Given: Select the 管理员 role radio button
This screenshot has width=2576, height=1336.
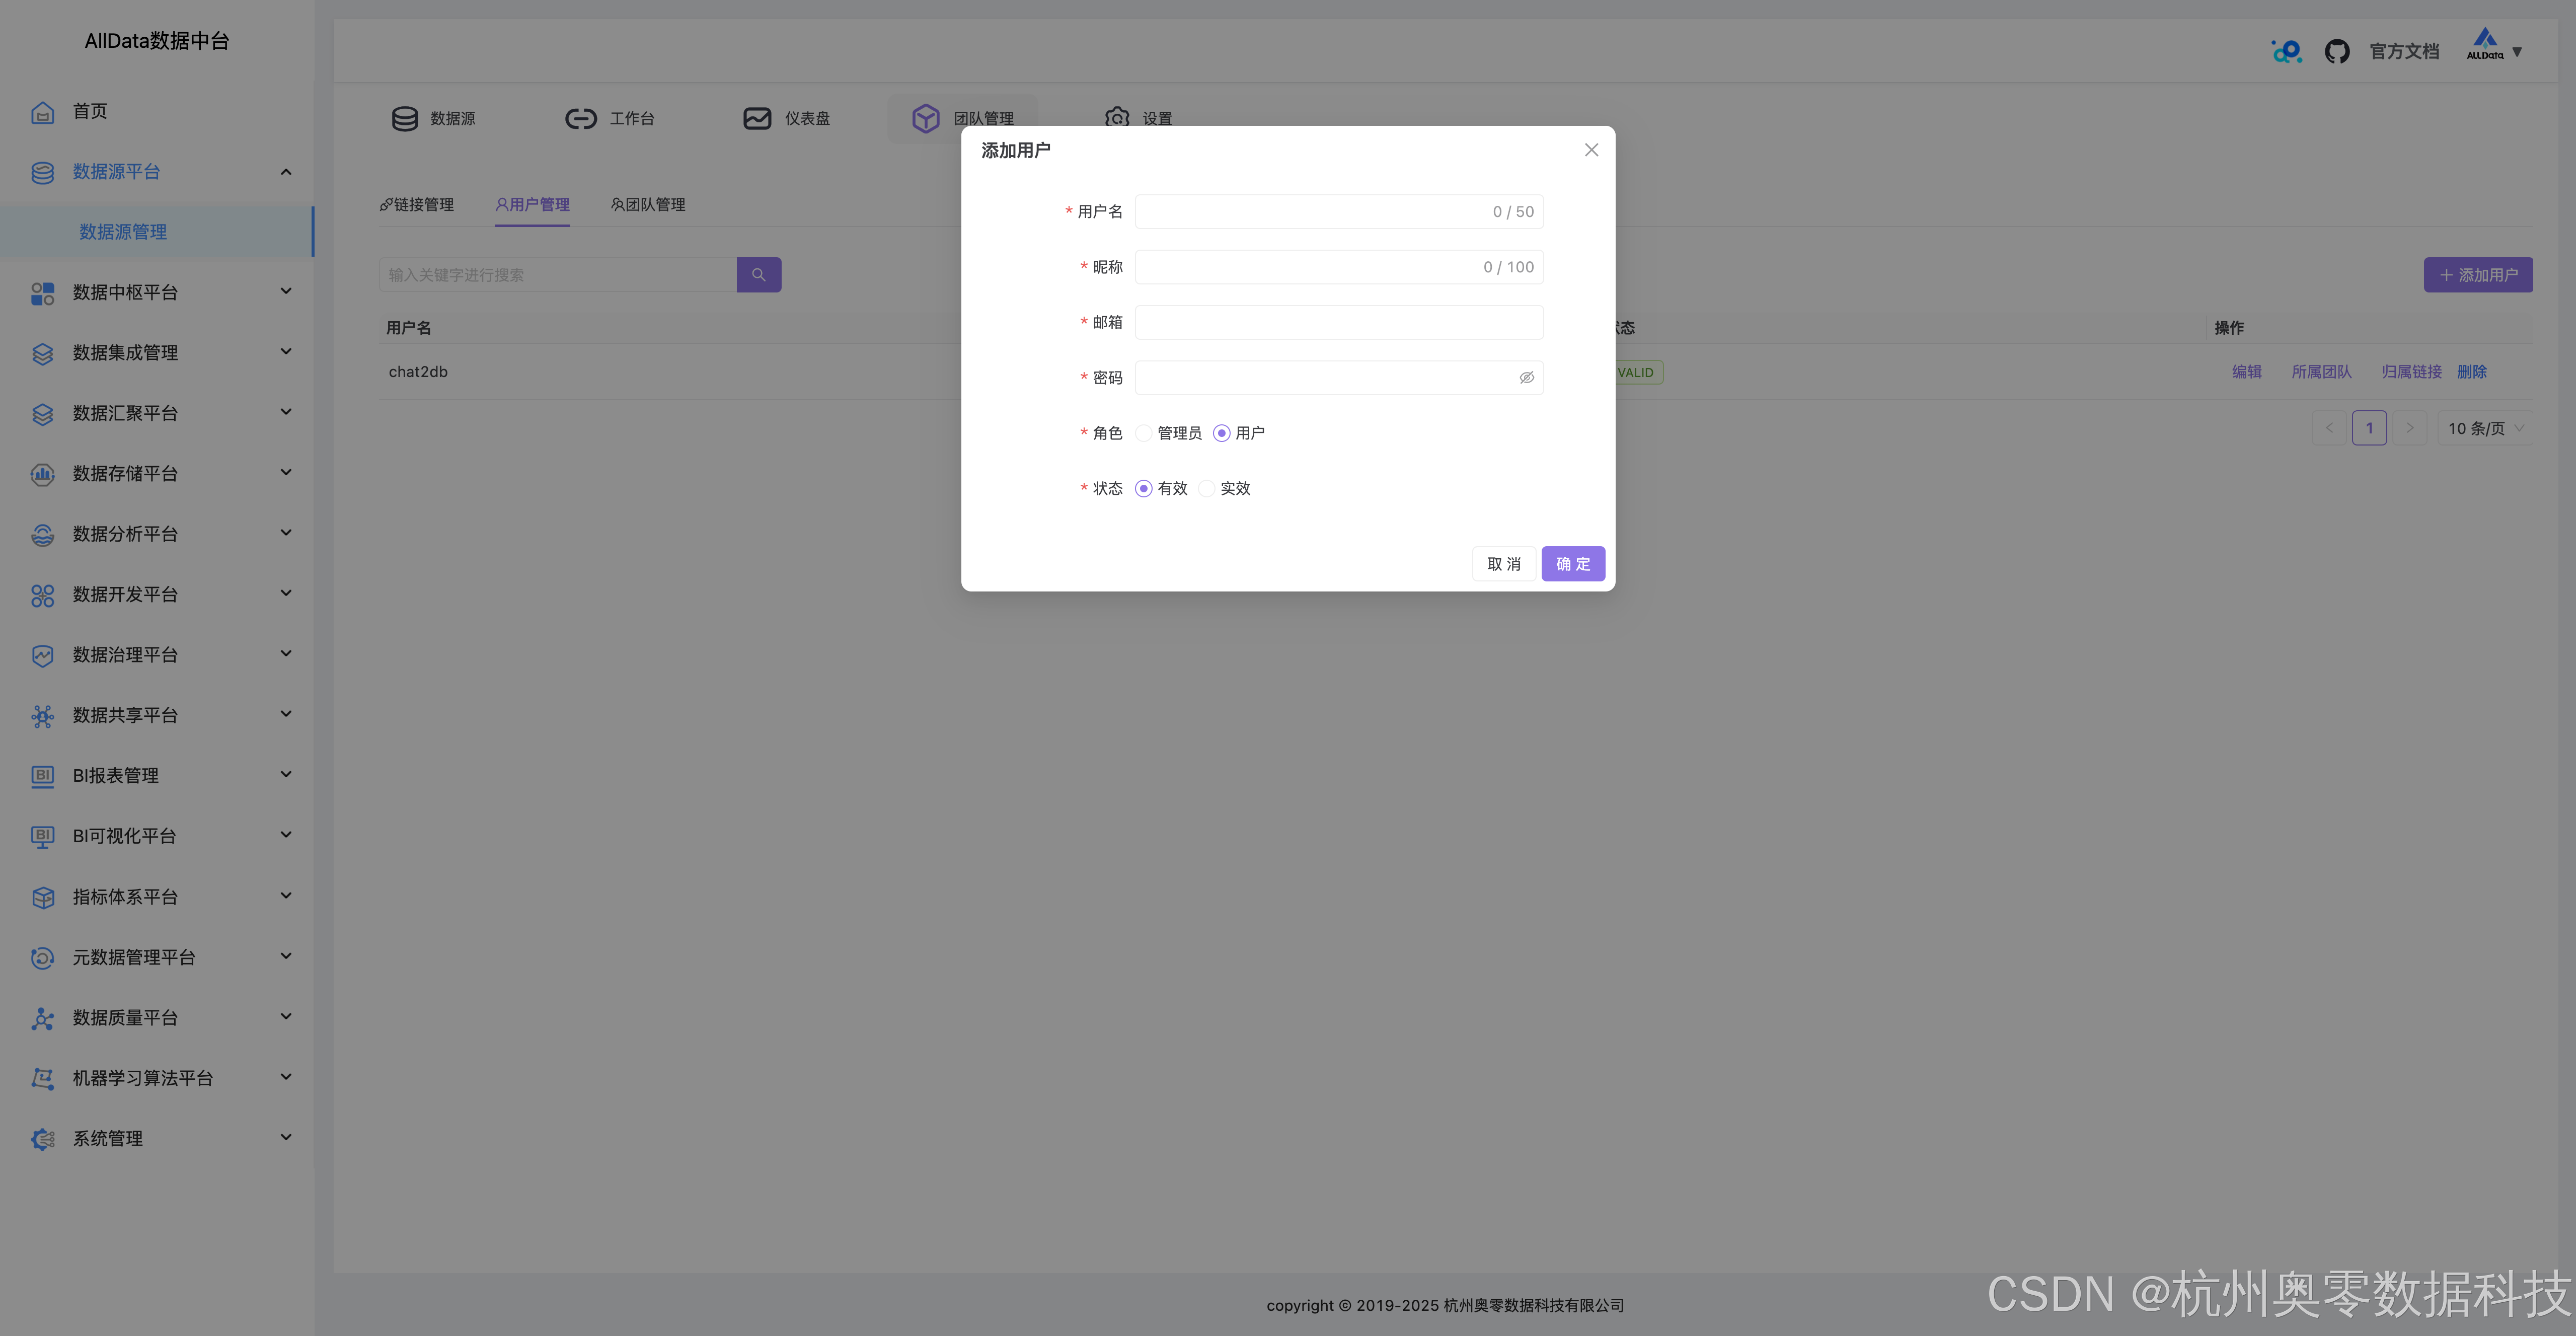Looking at the screenshot, I should tap(1143, 432).
